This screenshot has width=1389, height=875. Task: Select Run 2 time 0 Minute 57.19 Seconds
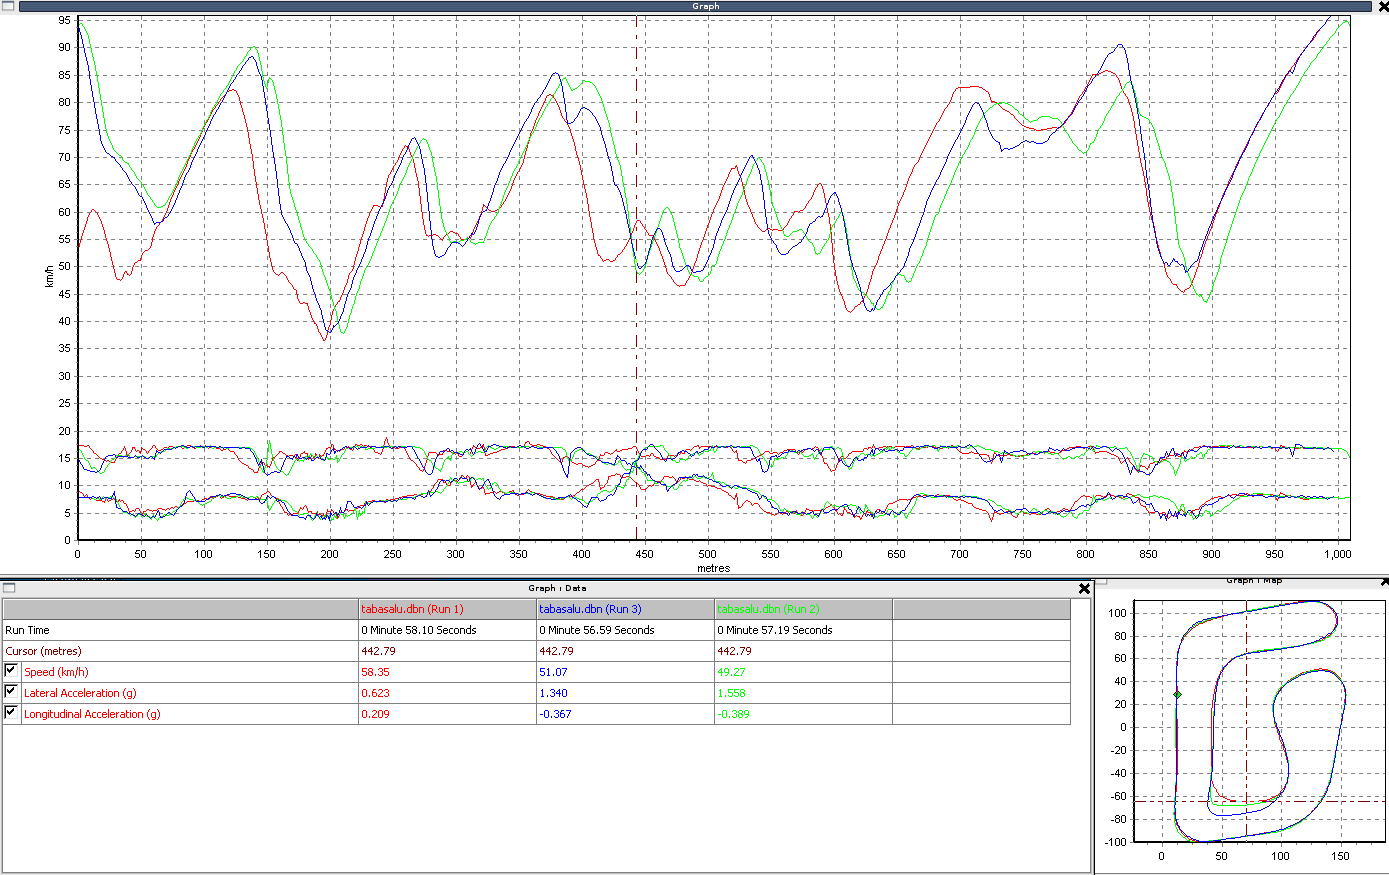point(775,630)
